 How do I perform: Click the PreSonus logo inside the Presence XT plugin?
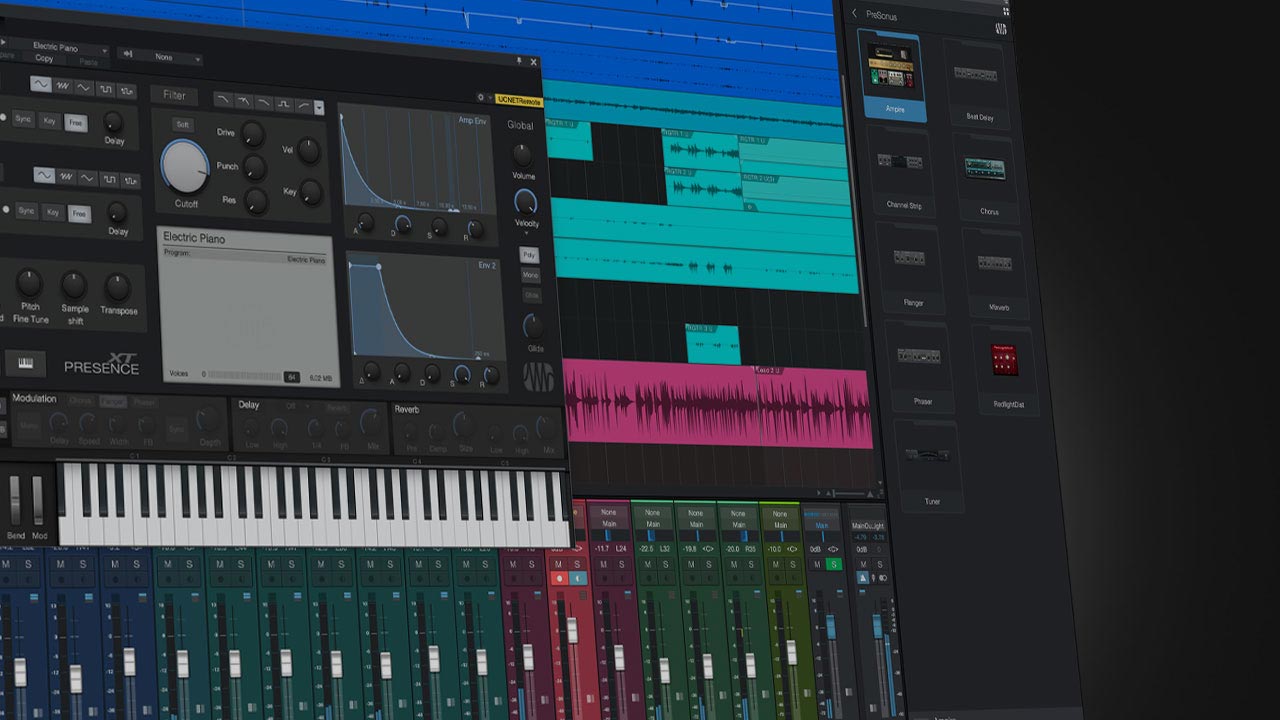pos(537,377)
